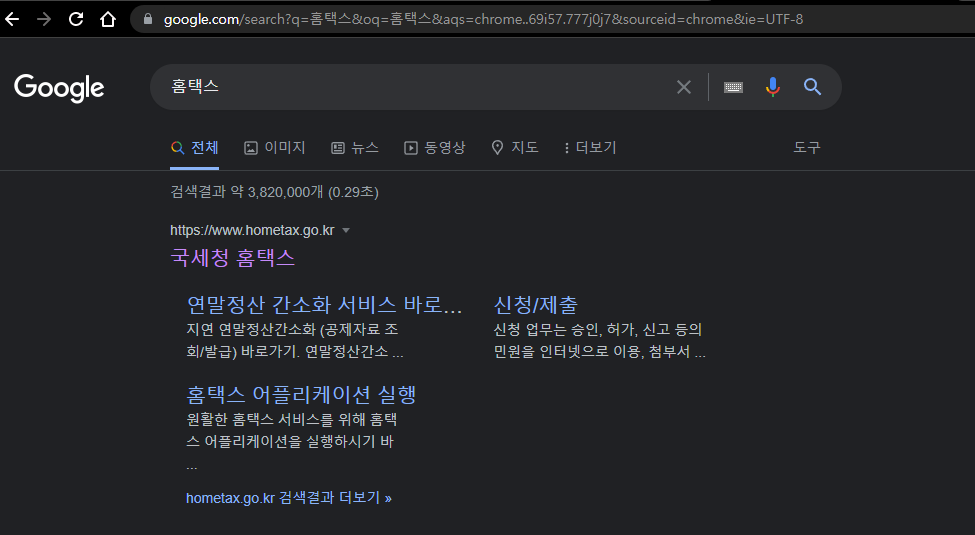Start voice search with the microphone icon
Viewport: 975px width, 535px height.
tap(773, 87)
